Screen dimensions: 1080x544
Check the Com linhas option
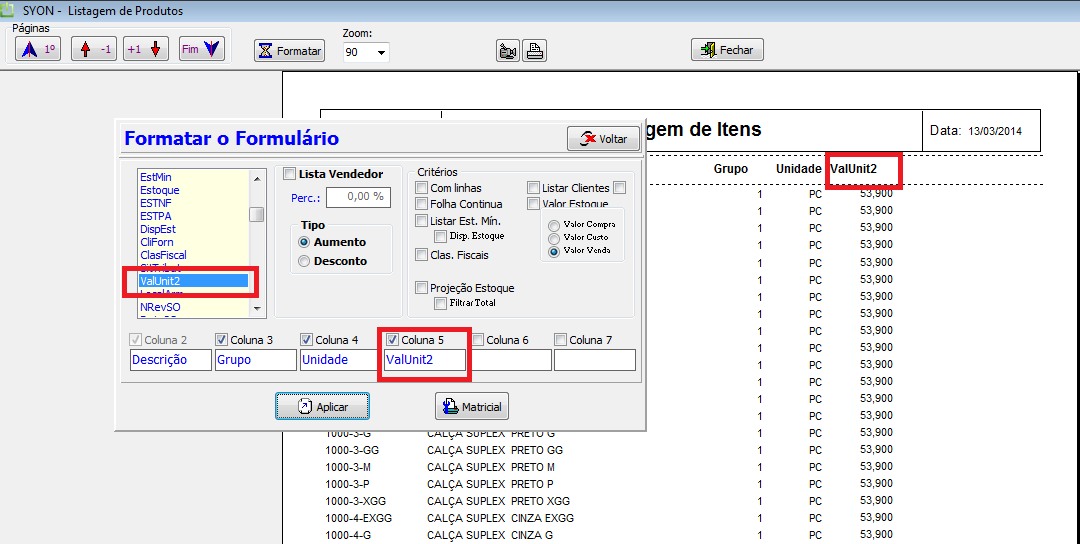(422, 188)
